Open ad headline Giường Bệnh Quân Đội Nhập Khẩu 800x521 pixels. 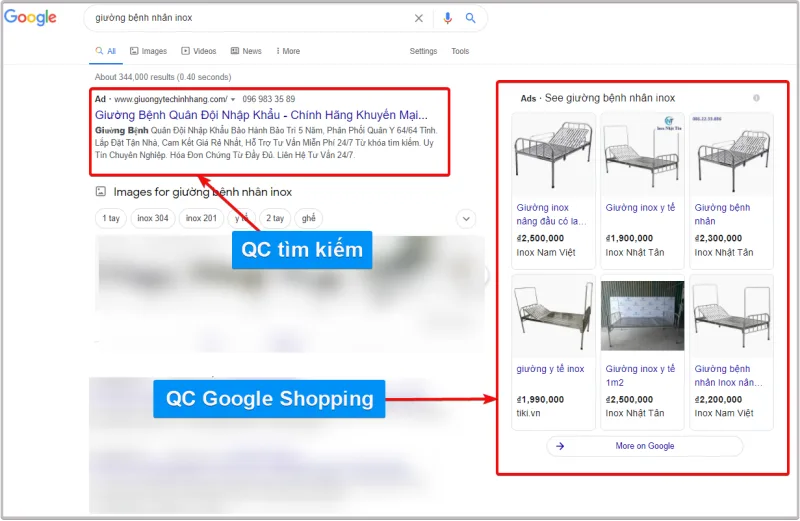261,115
